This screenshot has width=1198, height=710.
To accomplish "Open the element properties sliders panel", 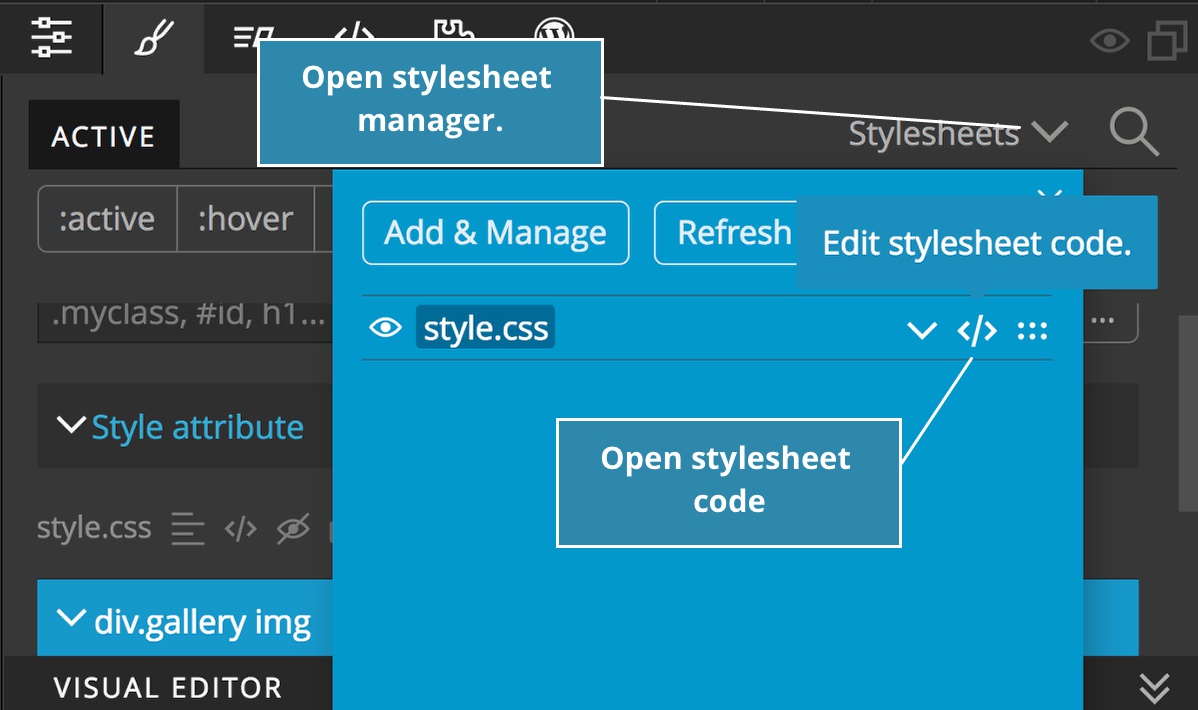I will [x=51, y=37].
